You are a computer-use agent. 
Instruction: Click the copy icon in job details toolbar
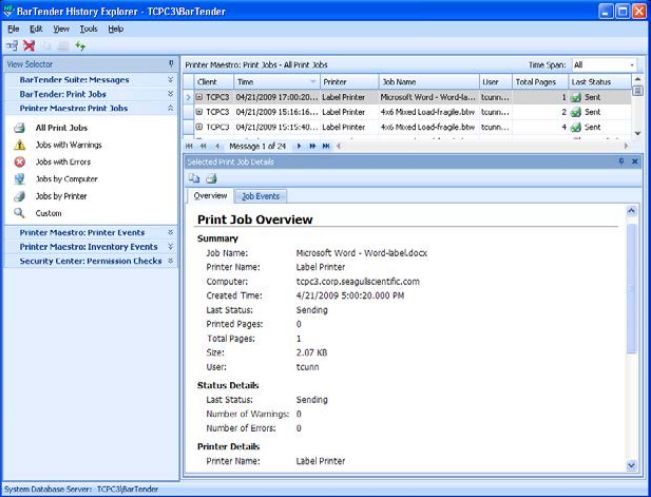tap(195, 178)
